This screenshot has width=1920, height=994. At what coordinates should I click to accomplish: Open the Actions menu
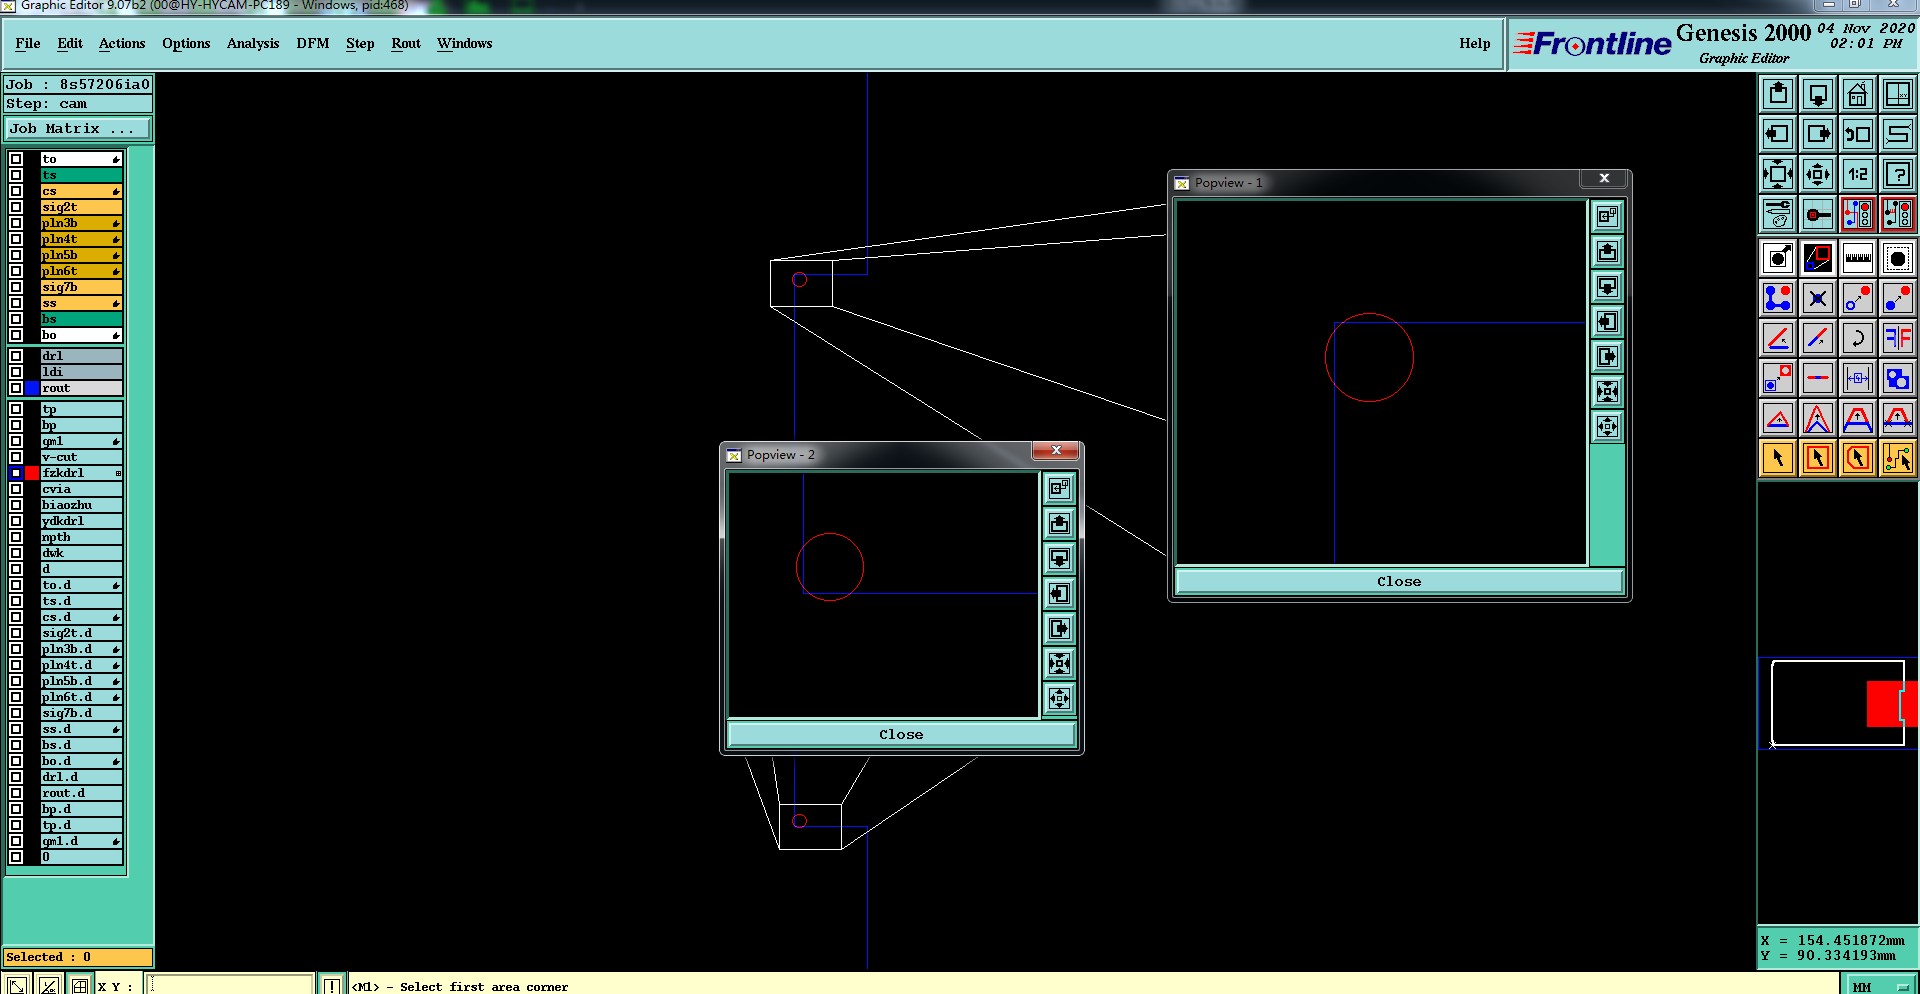(122, 43)
